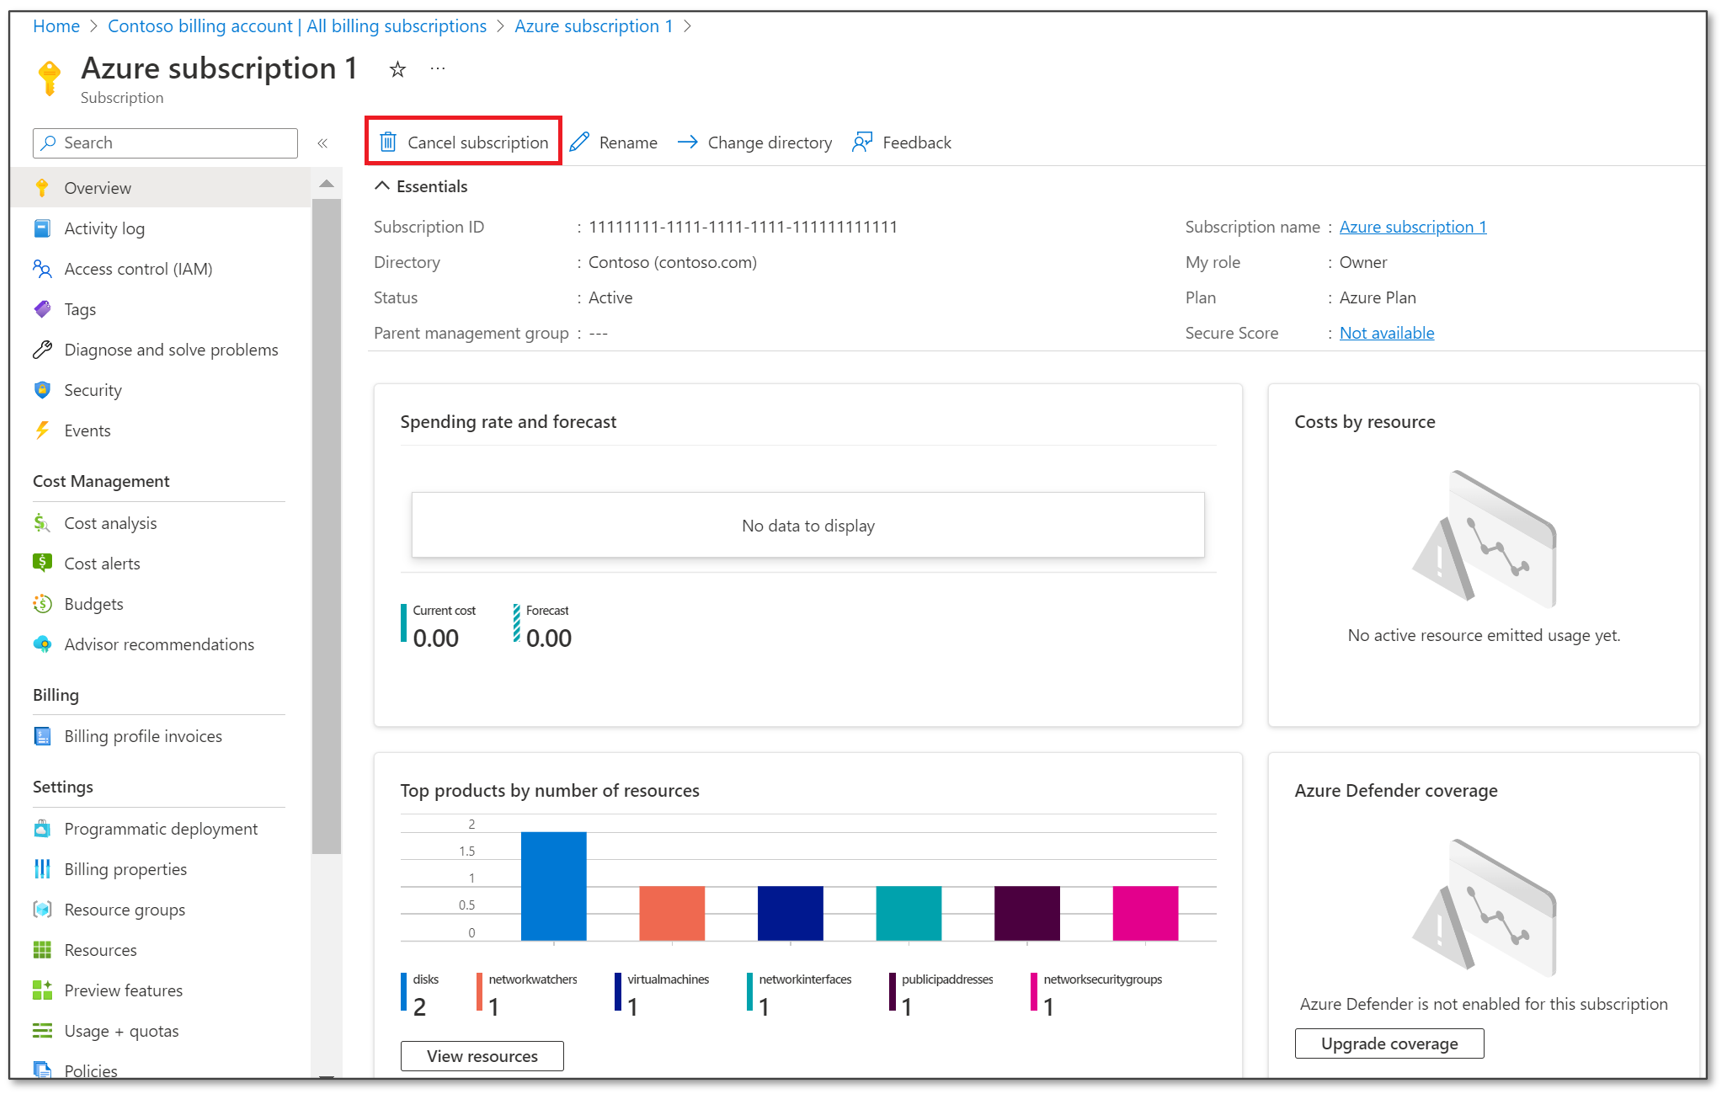Open Billing profile invoices icon
This screenshot has width=1731, height=1097.
(42, 736)
